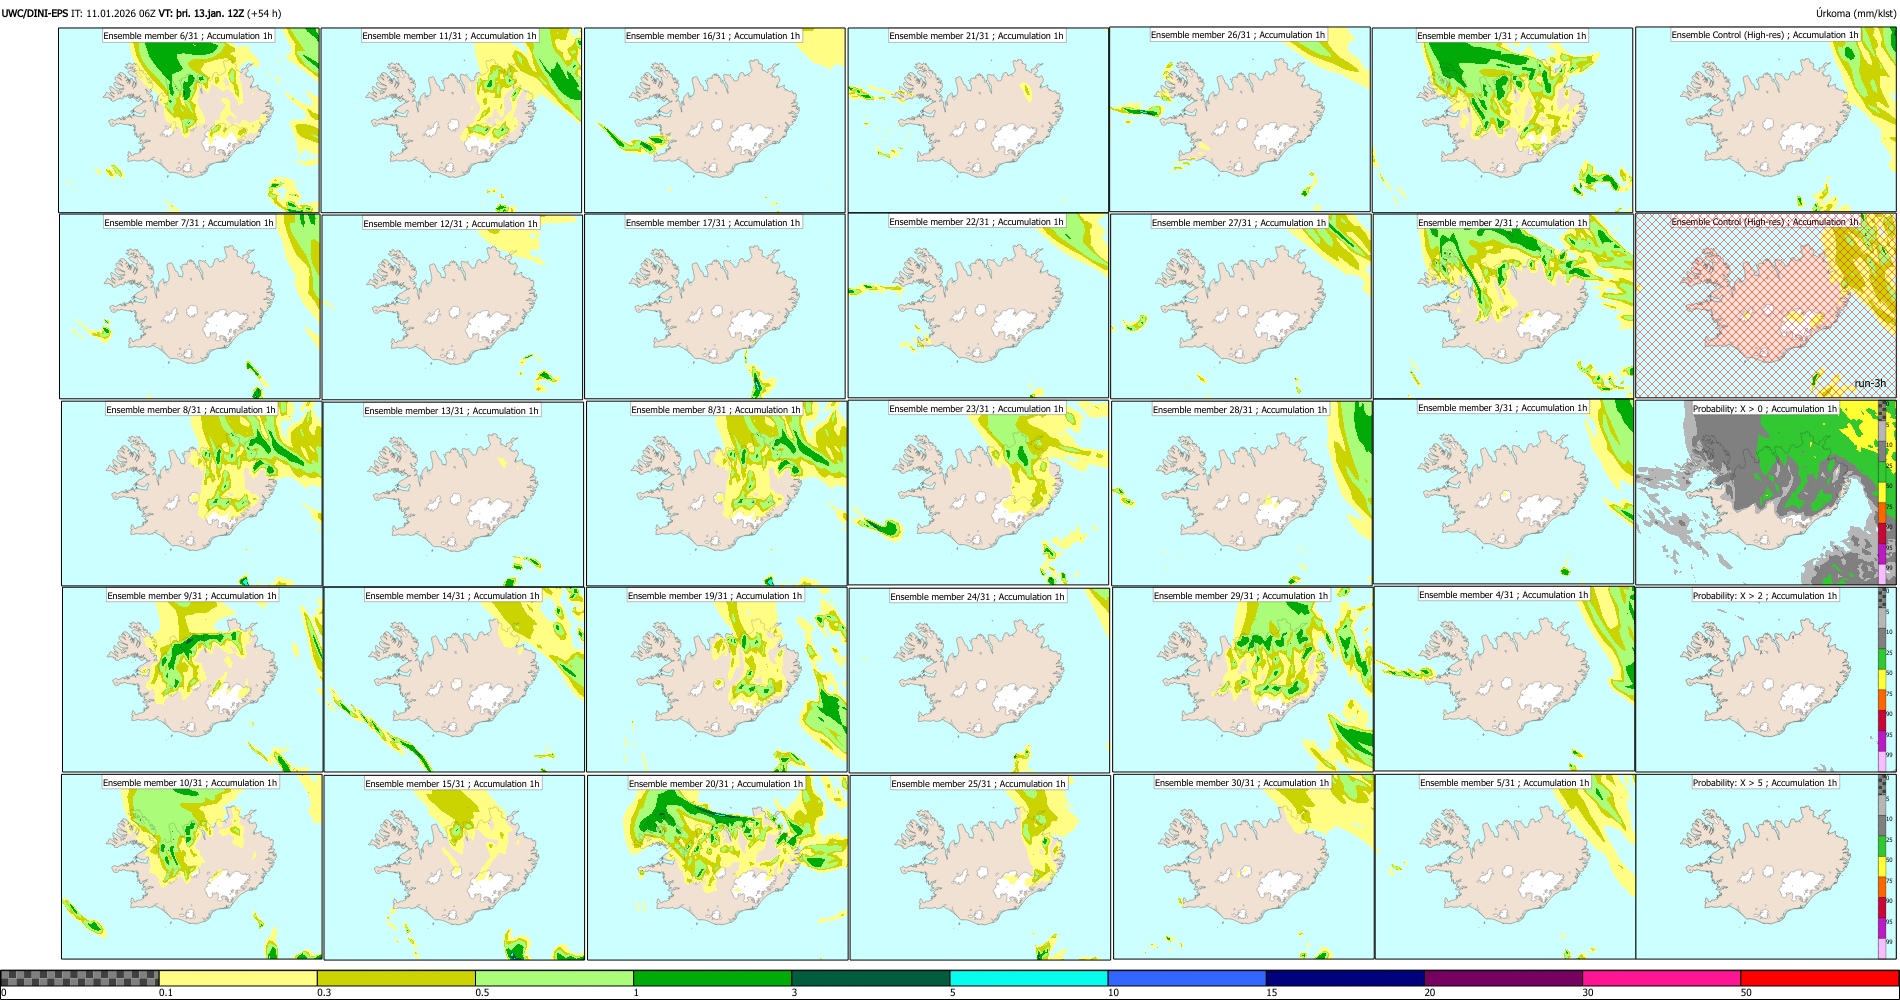View the Ensemble member 23/31 map
The height and width of the screenshot is (1000, 1900).
979,493
